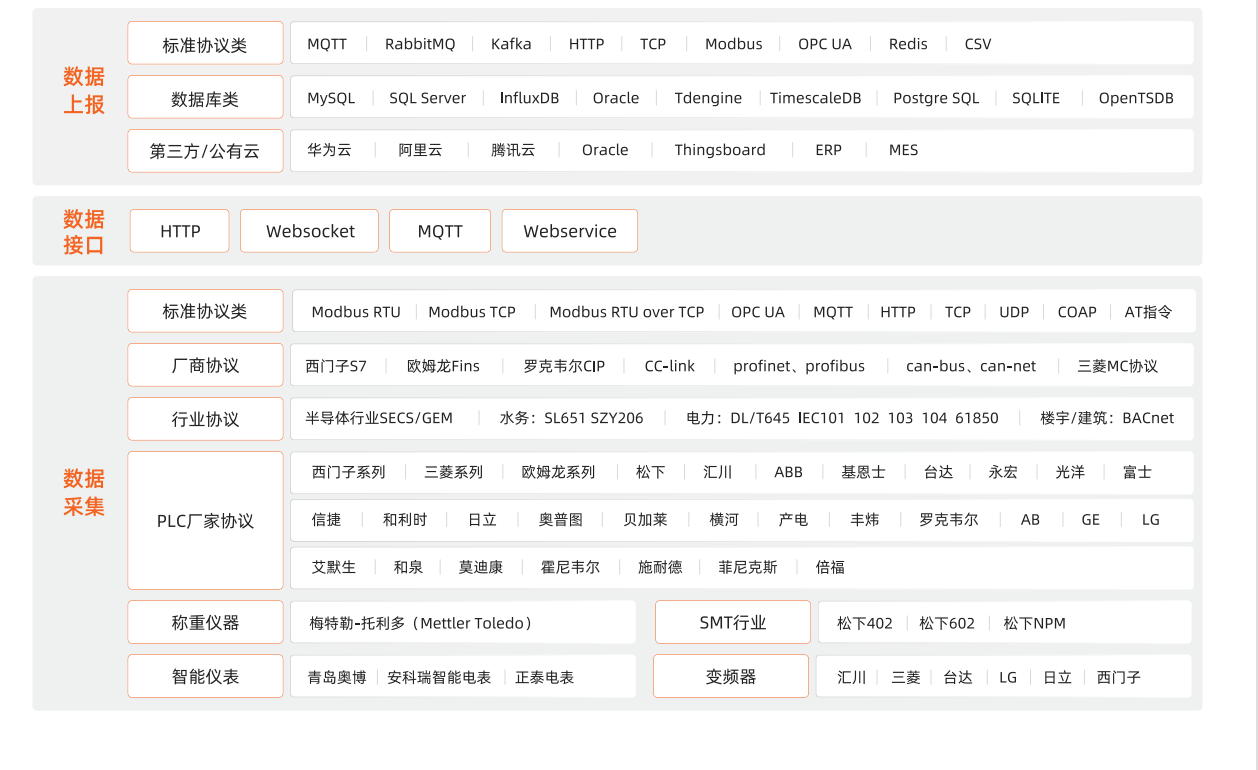Screen dimensions: 1258x770
Task: Select the CC-link entry
Action: click(x=670, y=366)
